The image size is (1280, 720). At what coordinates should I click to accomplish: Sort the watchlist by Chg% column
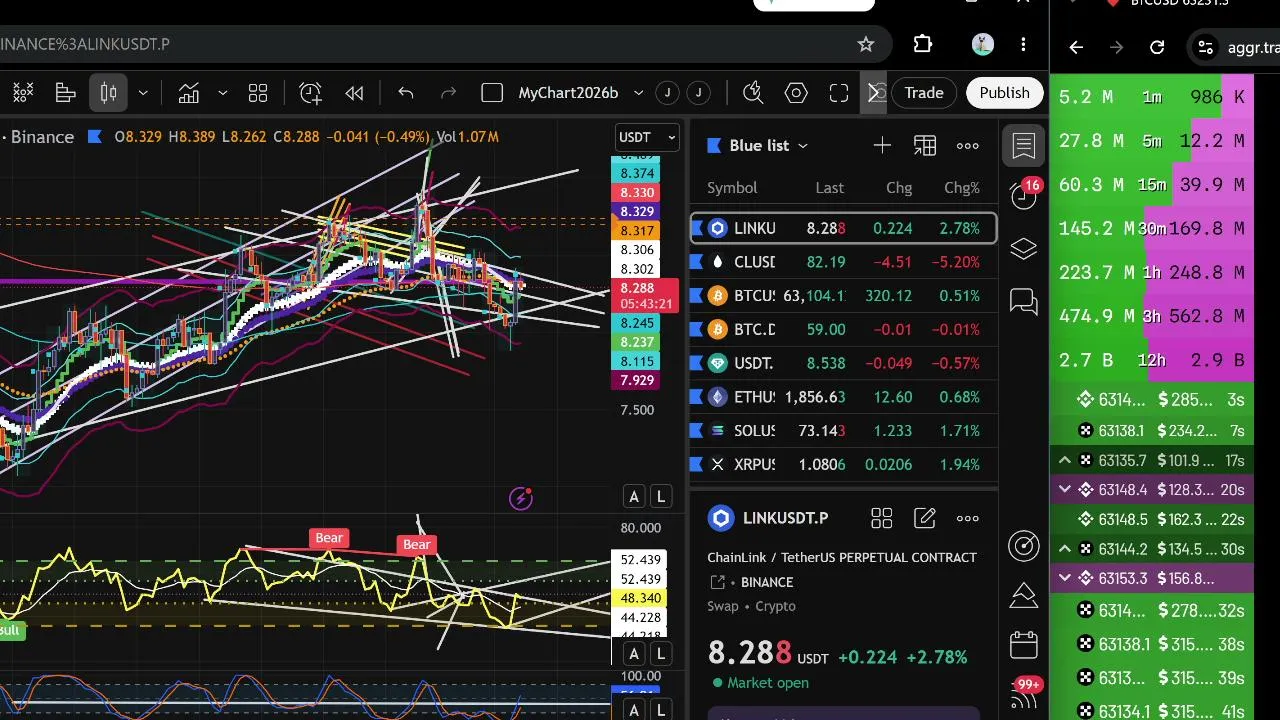pos(962,188)
